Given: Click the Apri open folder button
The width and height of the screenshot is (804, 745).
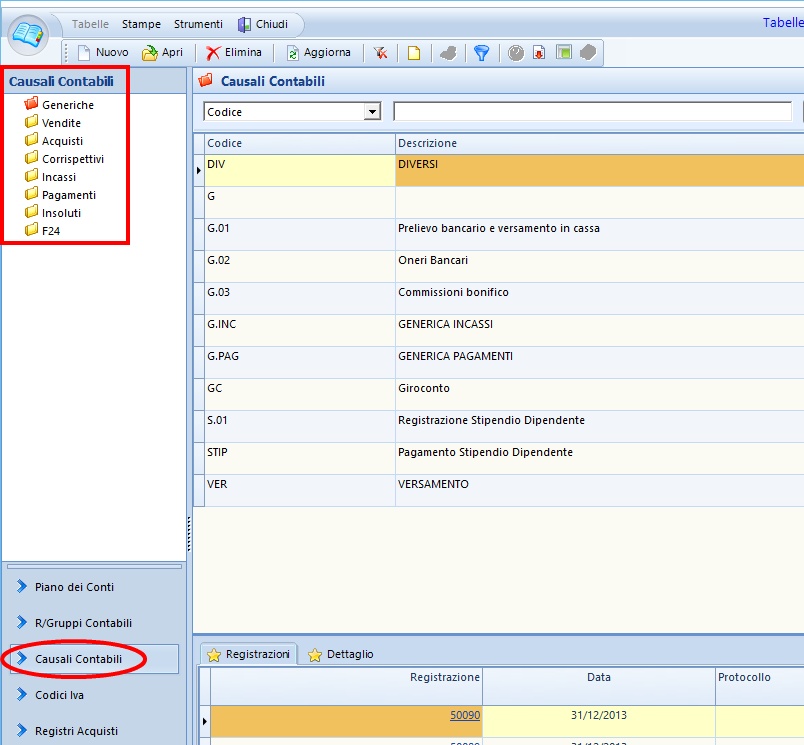Looking at the screenshot, I should click(x=163, y=53).
